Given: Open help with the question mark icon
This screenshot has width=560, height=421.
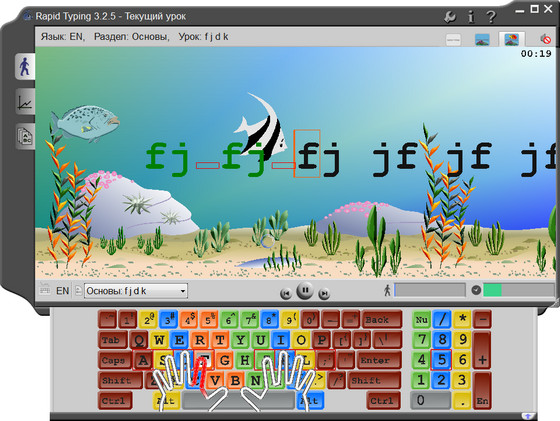Looking at the screenshot, I should 491,17.
